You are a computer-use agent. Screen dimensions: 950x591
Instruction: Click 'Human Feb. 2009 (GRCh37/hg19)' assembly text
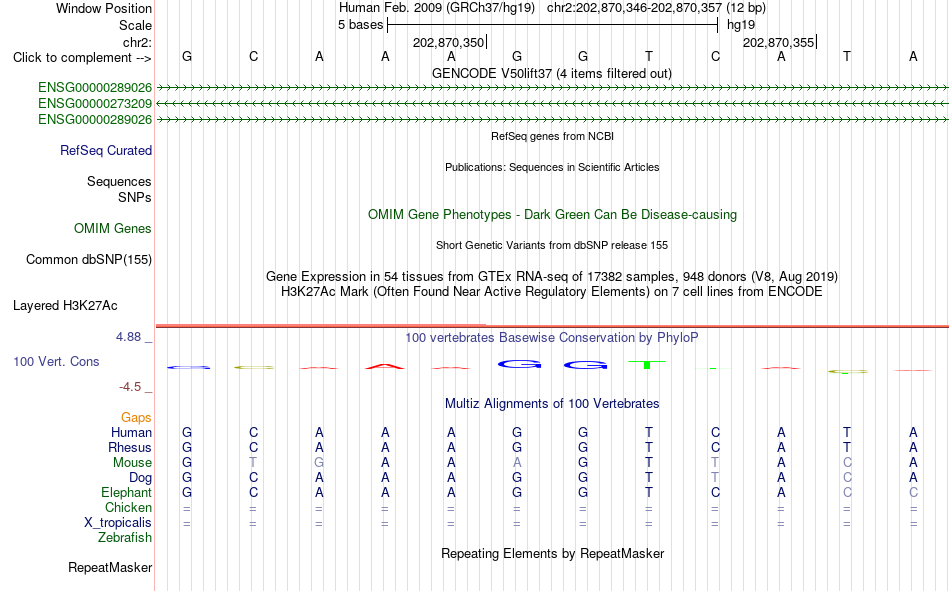coord(437,8)
